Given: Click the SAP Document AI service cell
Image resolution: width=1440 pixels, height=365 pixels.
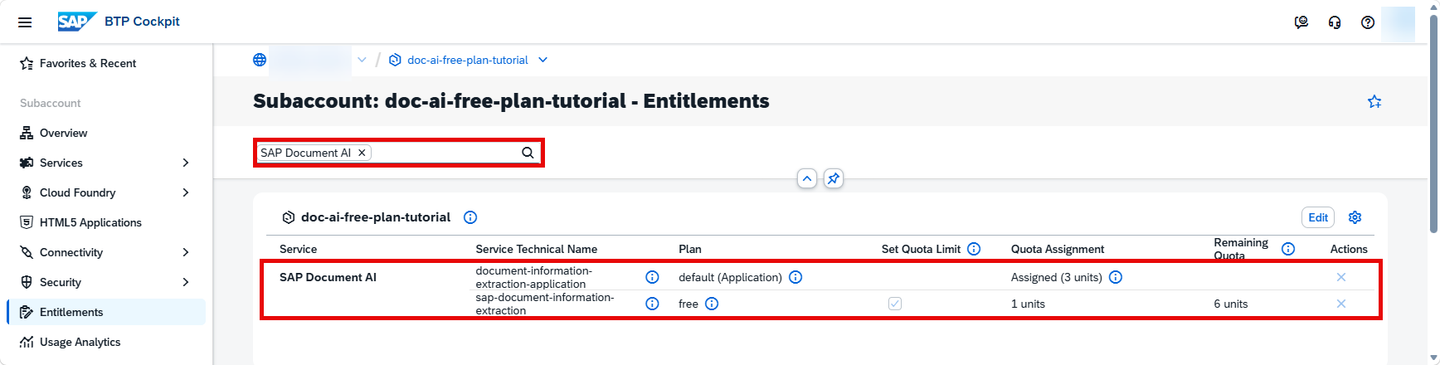Looking at the screenshot, I should coord(329,277).
